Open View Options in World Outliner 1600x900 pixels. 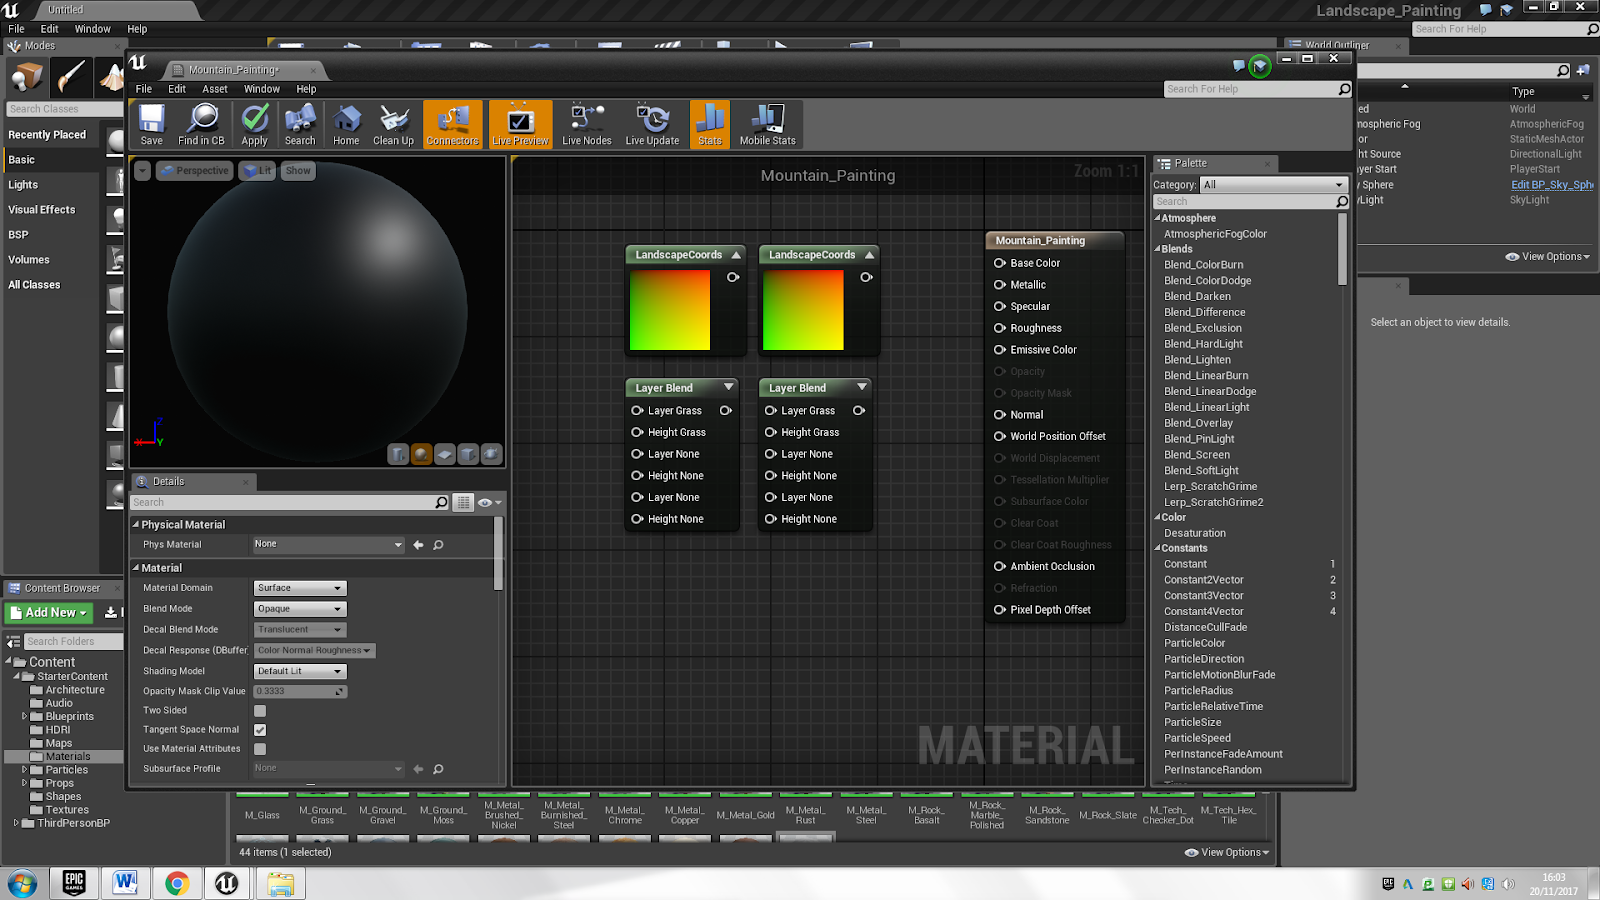1547,257
